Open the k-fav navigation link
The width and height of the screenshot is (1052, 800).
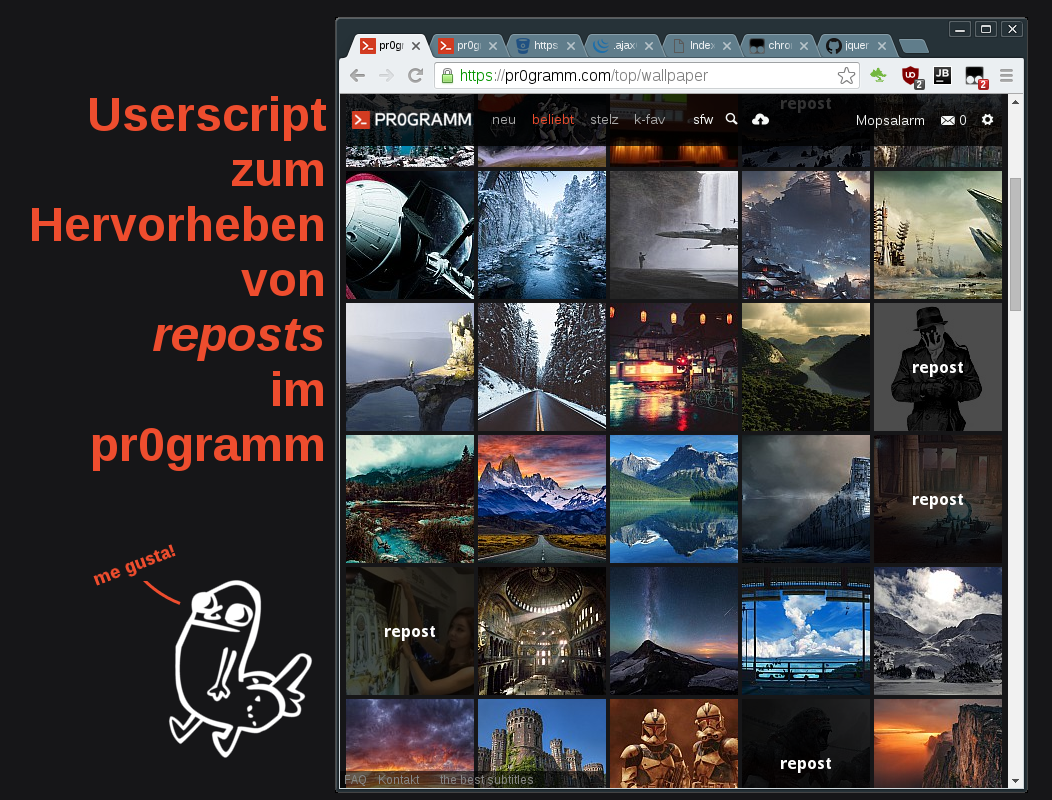tap(649, 120)
